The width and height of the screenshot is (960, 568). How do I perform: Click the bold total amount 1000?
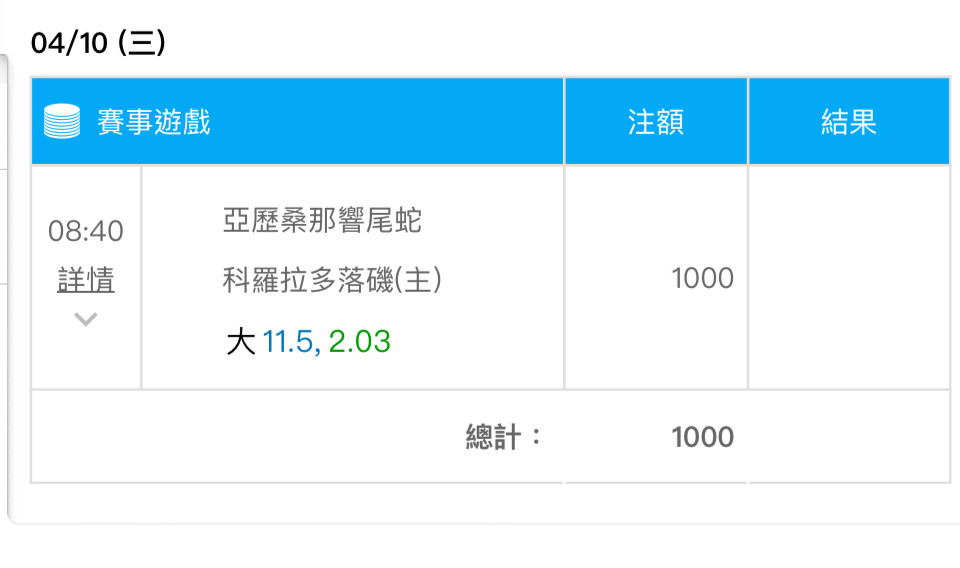click(702, 437)
